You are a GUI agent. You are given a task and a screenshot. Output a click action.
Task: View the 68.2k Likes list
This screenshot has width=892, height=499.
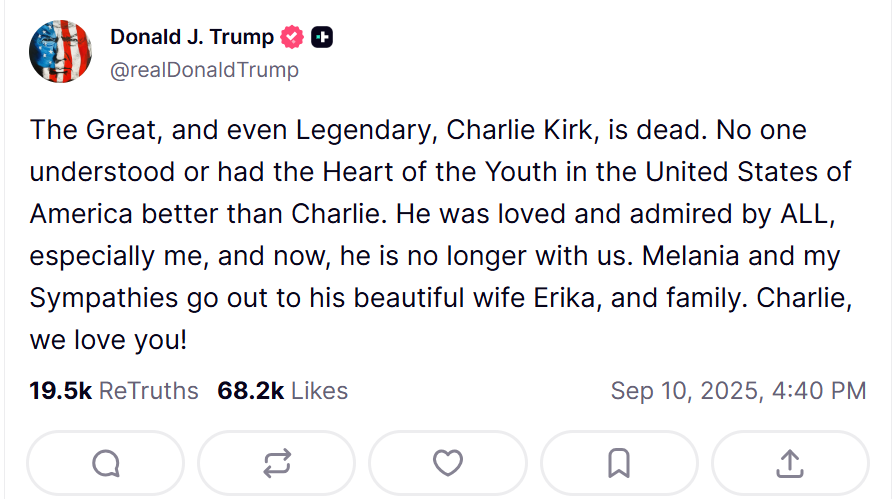click(282, 391)
